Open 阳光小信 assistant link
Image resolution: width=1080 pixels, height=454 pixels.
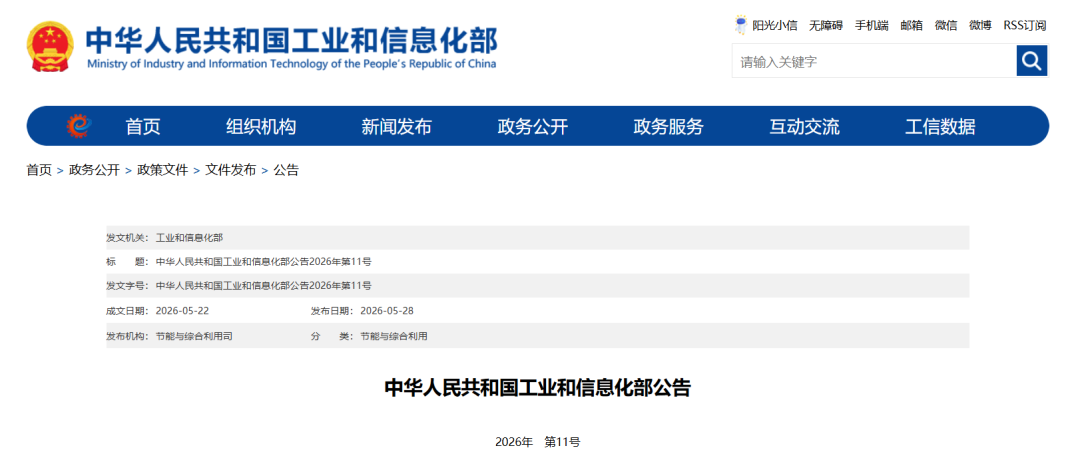pos(774,25)
